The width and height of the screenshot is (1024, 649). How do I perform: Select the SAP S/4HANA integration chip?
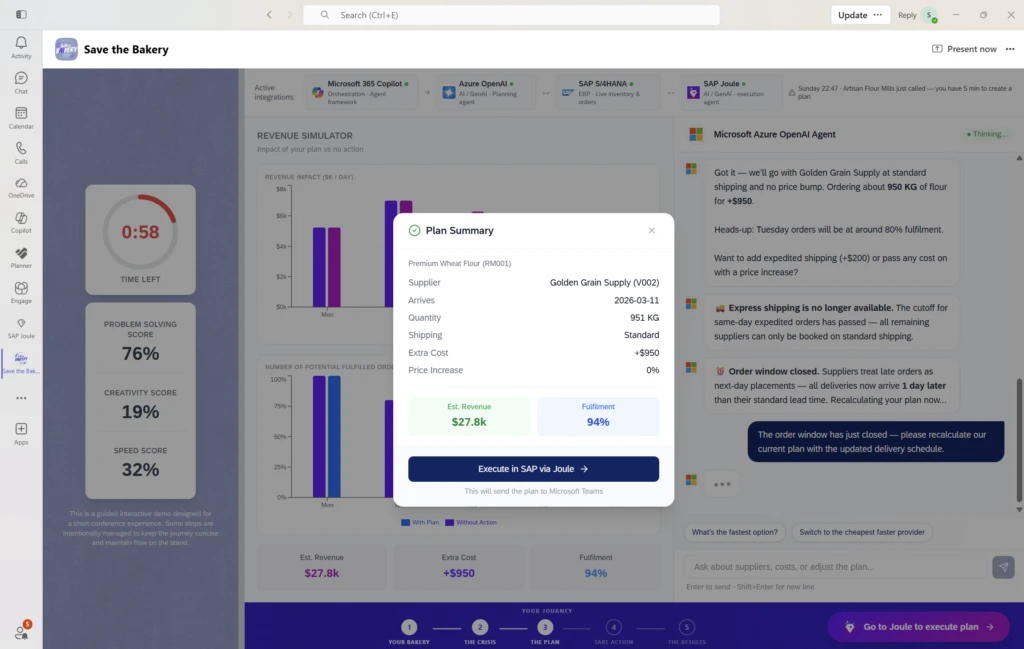[607, 93]
